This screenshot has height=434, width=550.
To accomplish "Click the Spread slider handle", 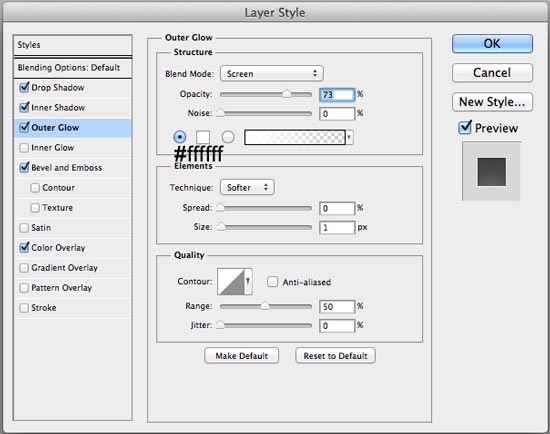I will [x=220, y=207].
